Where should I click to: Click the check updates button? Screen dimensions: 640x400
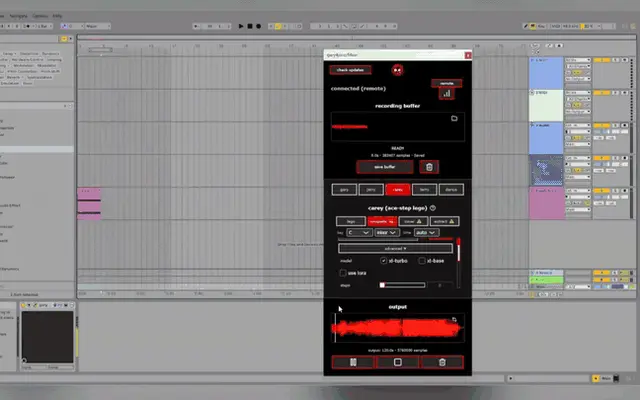coord(350,70)
